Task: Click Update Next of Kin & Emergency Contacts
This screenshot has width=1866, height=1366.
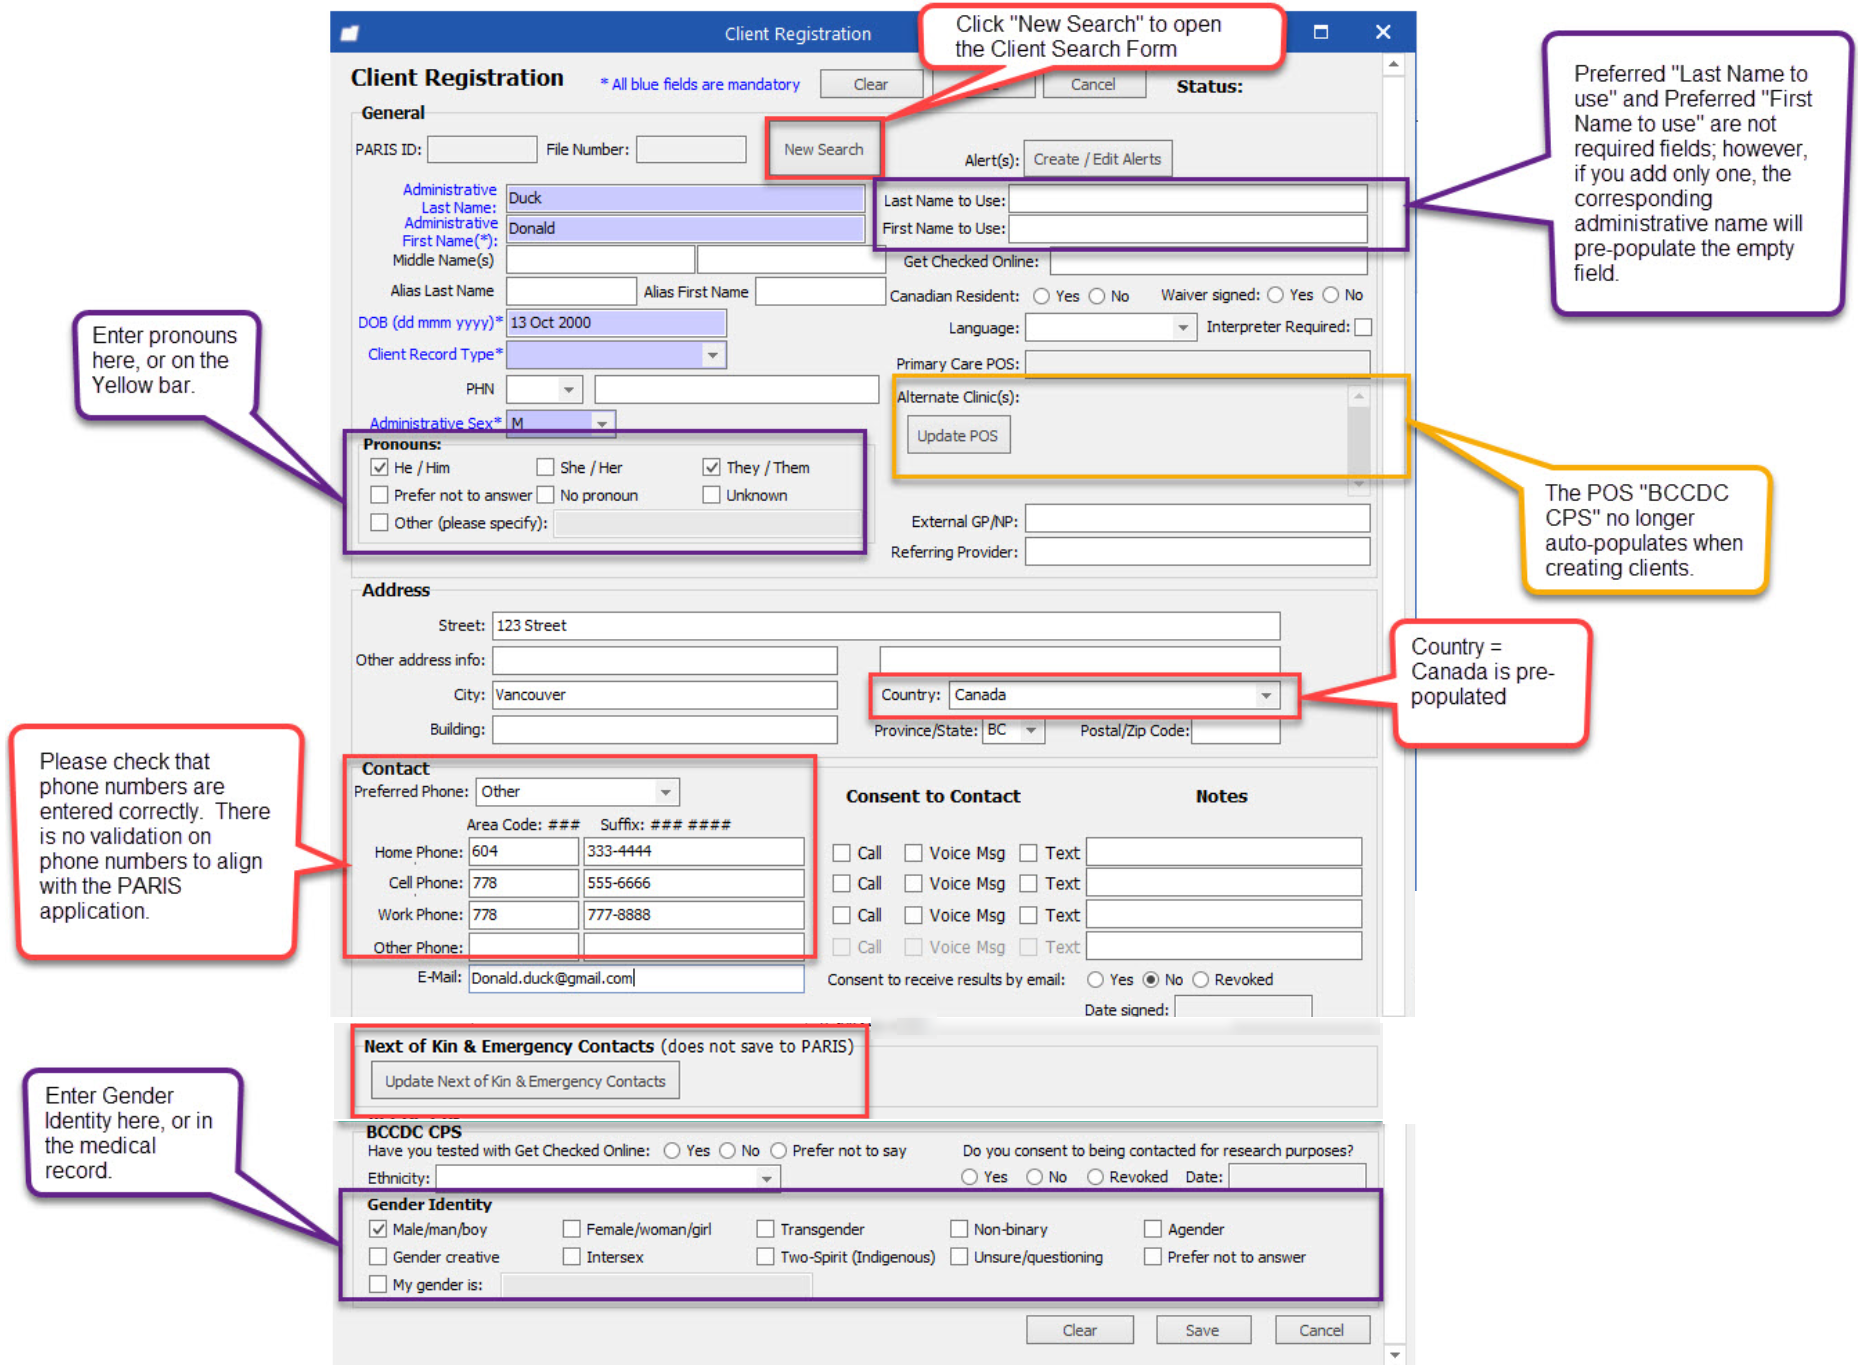Action: pyautogui.click(x=525, y=1081)
